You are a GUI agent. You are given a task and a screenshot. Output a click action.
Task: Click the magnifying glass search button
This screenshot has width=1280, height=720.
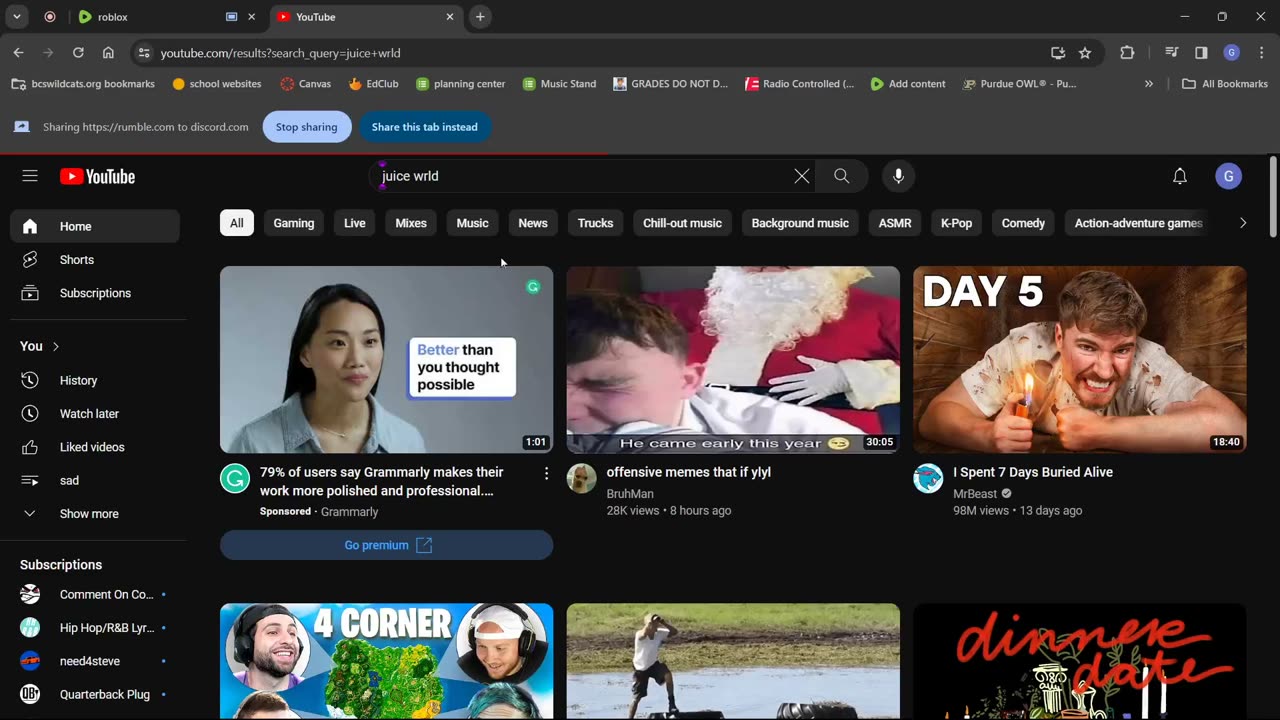point(842,176)
